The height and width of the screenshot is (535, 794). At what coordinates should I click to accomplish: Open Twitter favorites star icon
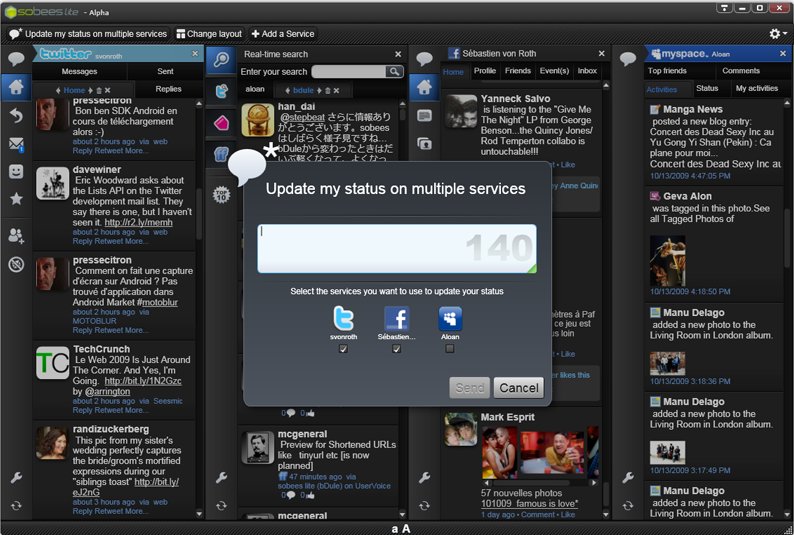(16, 199)
